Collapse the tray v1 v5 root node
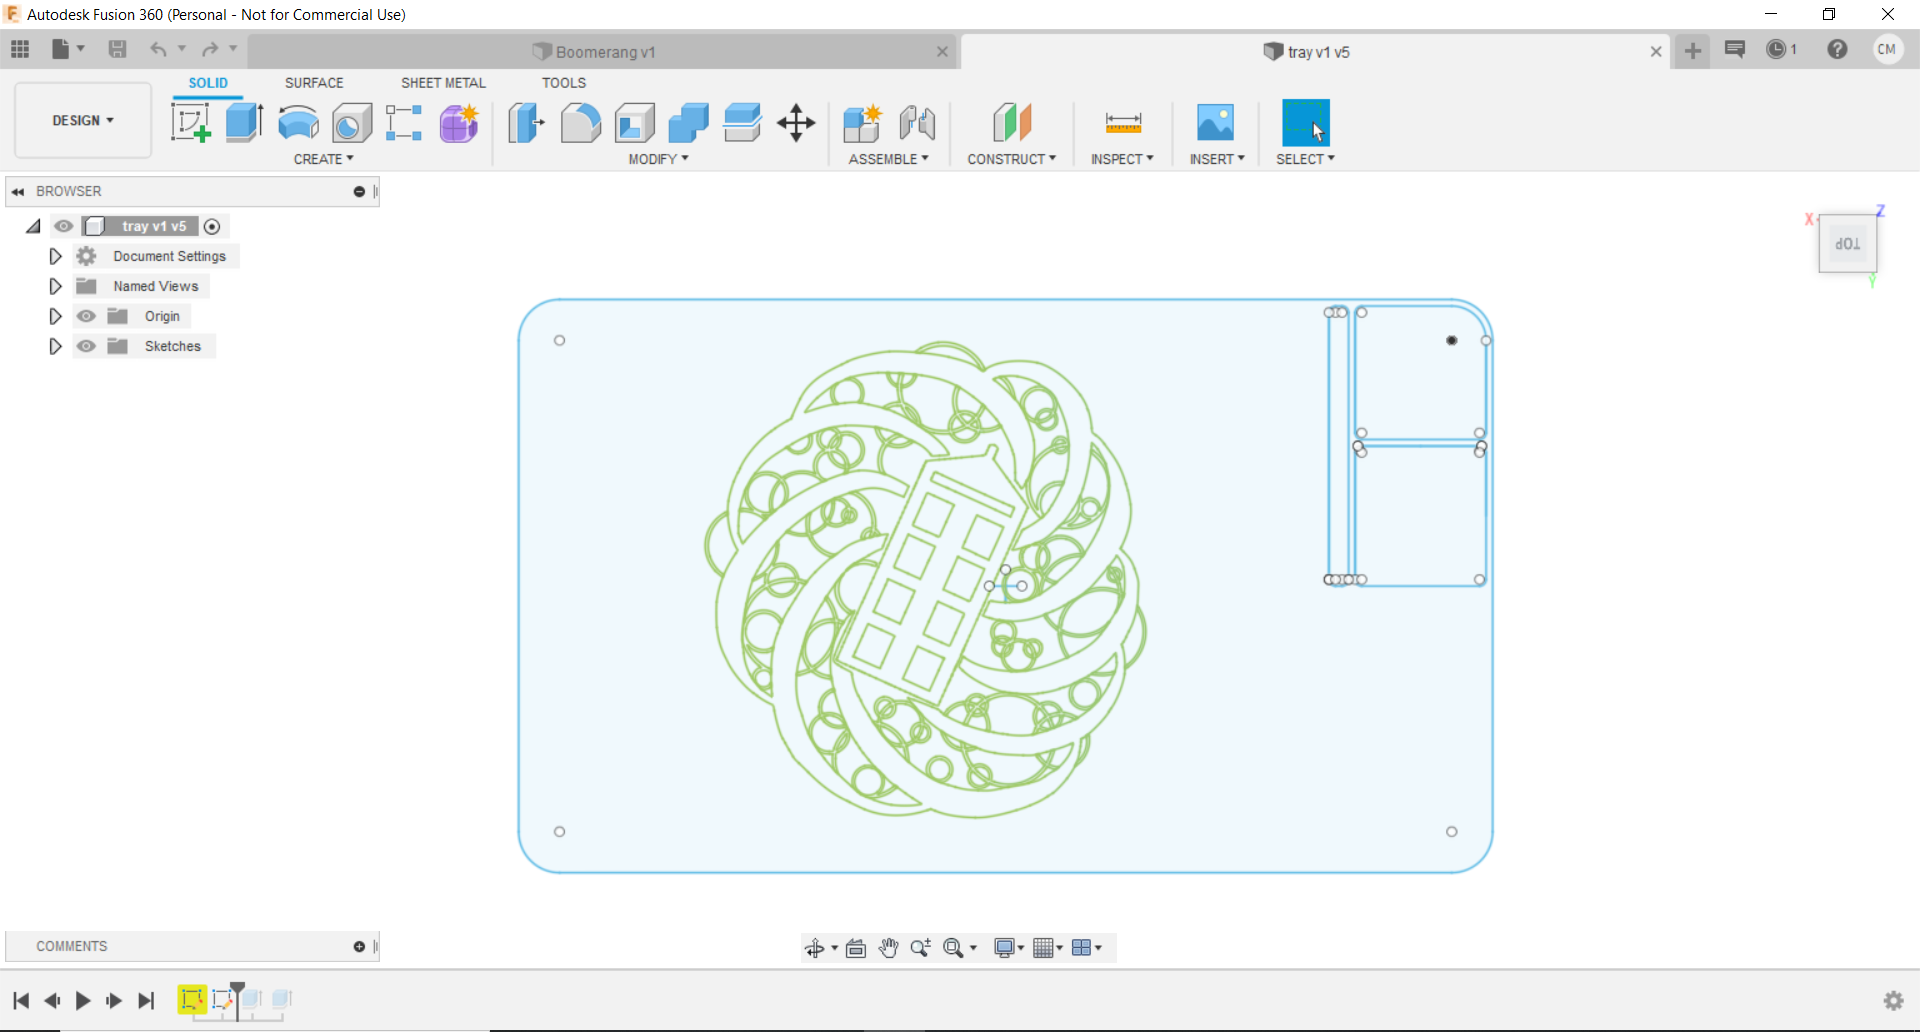The width and height of the screenshot is (1920, 1032). tap(34, 226)
